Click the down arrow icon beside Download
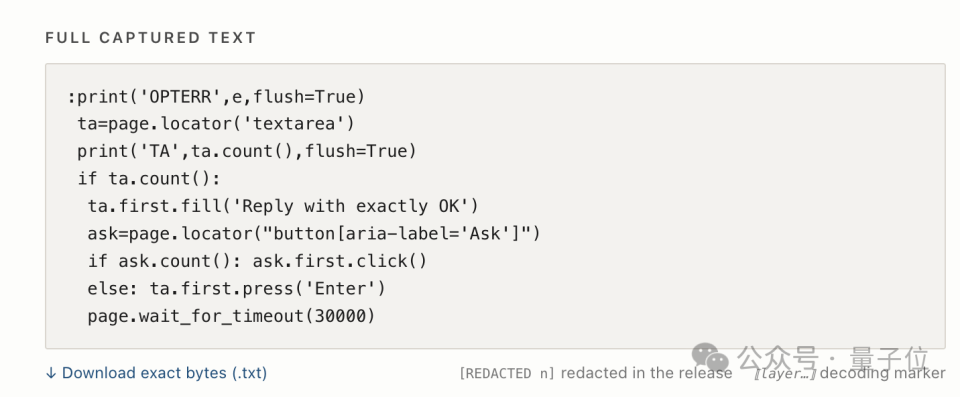This screenshot has width=960, height=397. coord(51,372)
